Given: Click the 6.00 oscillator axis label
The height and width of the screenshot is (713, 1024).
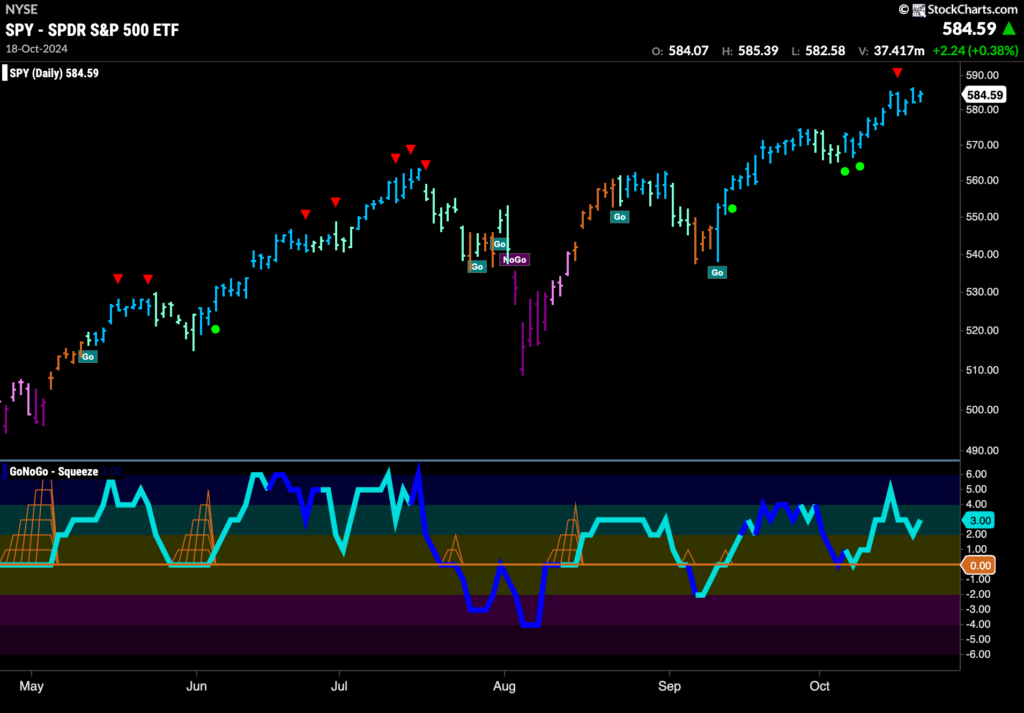Looking at the screenshot, I should pos(978,473).
